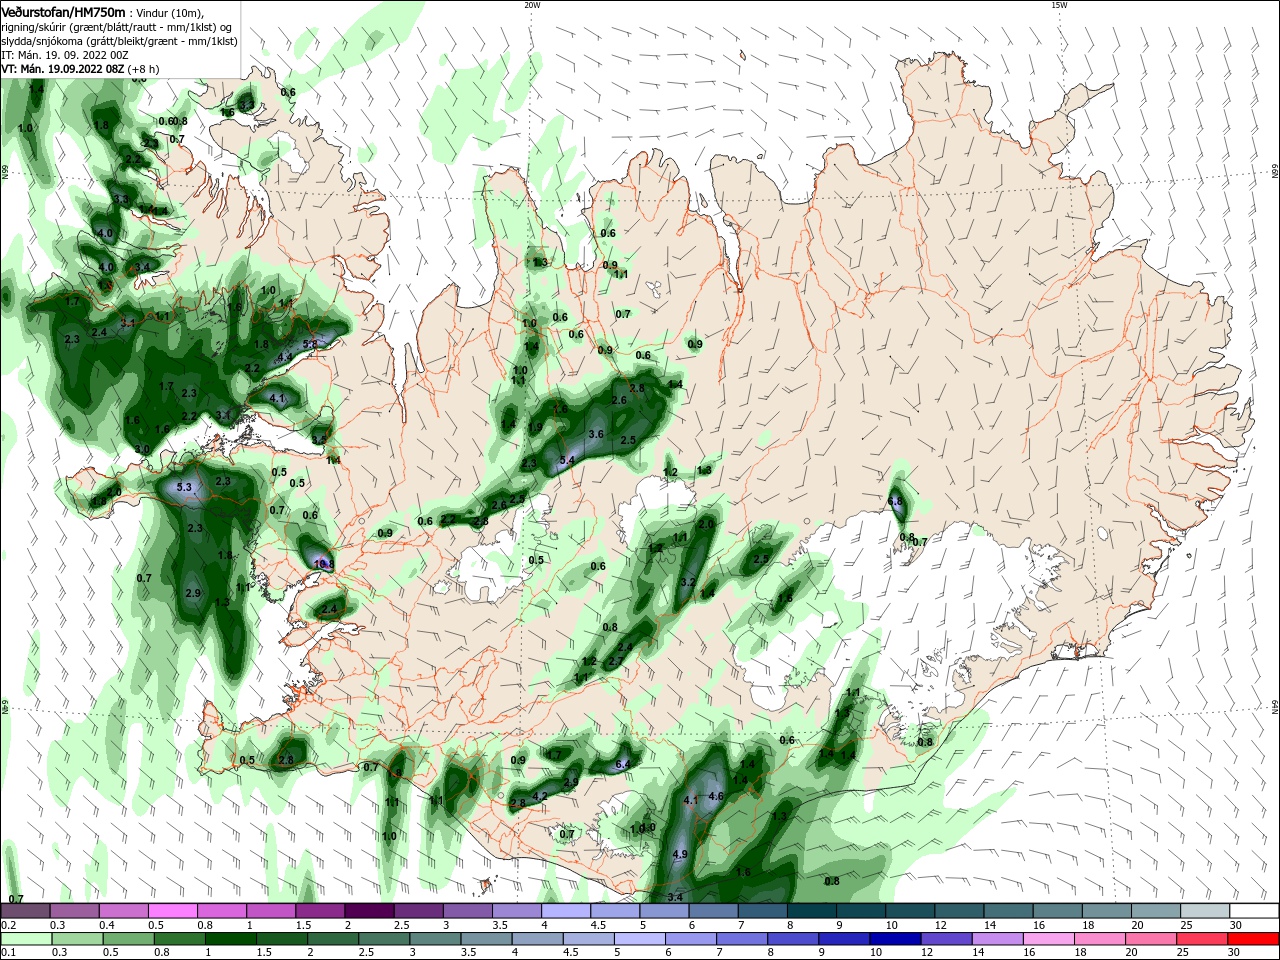
Task: Select the lower legend swatch between 14 and 16
Action: point(999,939)
